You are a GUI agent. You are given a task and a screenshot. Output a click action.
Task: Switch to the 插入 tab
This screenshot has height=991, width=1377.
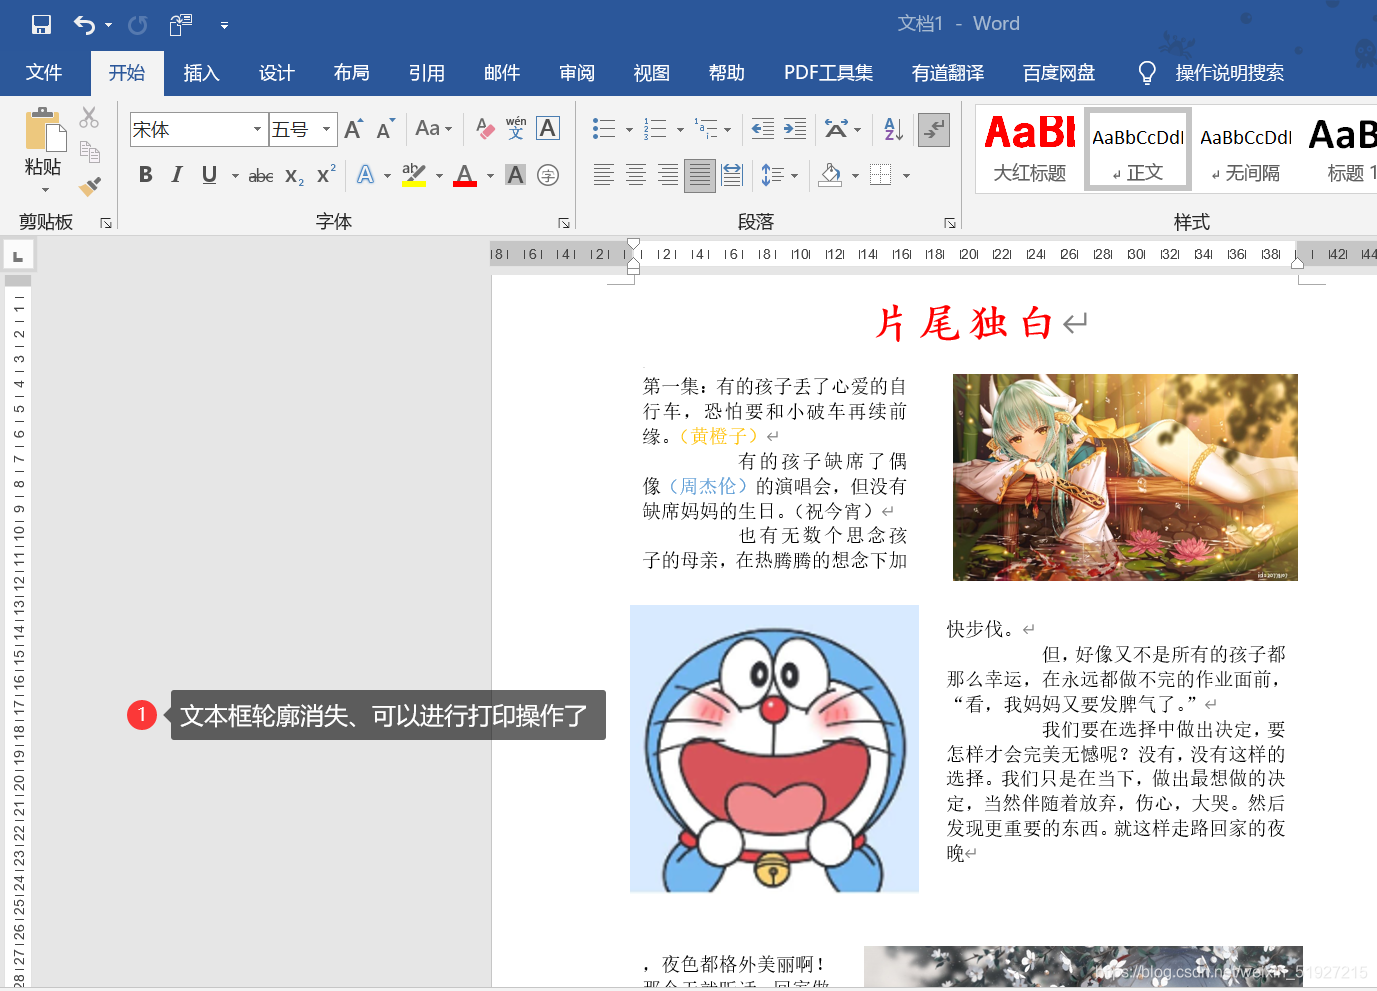click(x=201, y=73)
